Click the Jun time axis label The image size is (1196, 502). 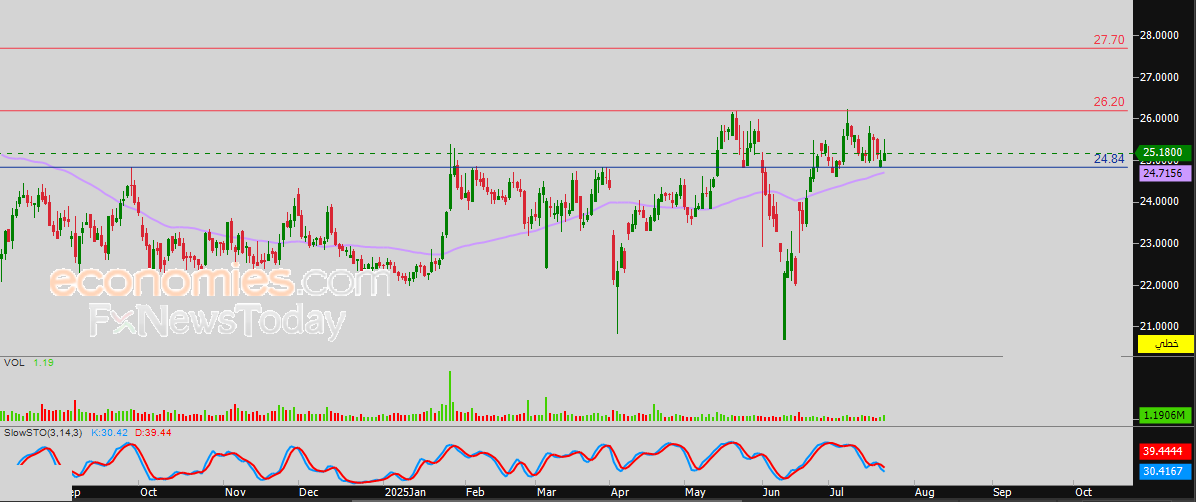click(772, 493)
